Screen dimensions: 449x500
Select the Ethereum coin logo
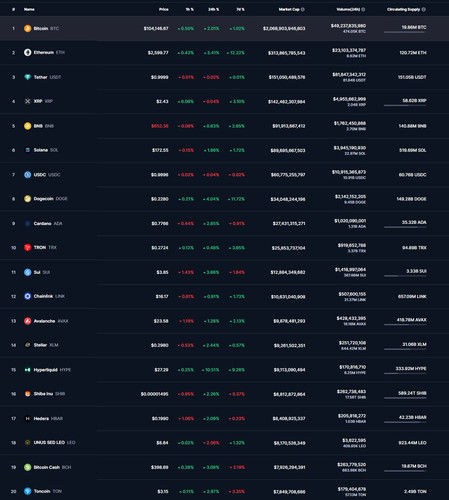28,52
